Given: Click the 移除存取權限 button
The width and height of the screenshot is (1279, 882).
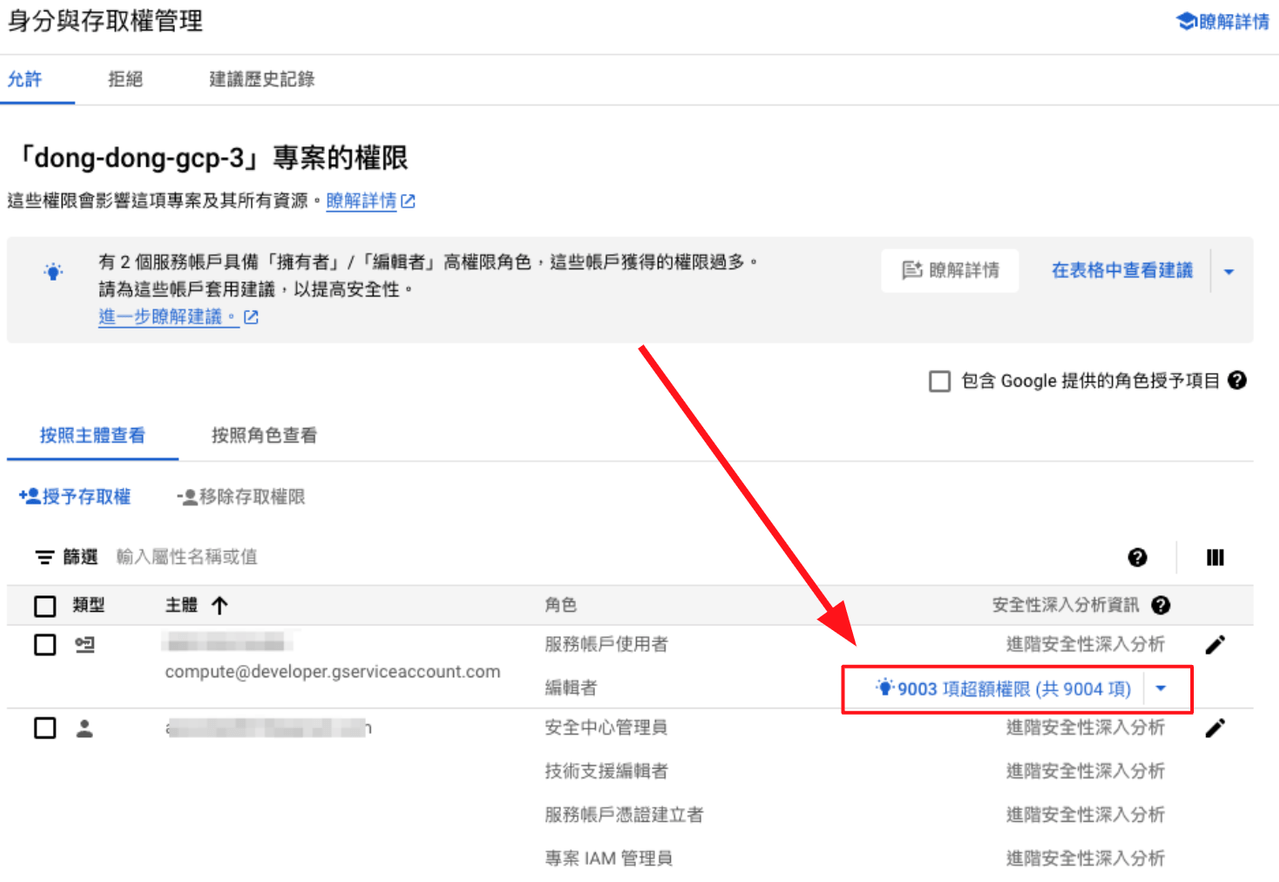Looking at the screenshot, I should (241, 497).
